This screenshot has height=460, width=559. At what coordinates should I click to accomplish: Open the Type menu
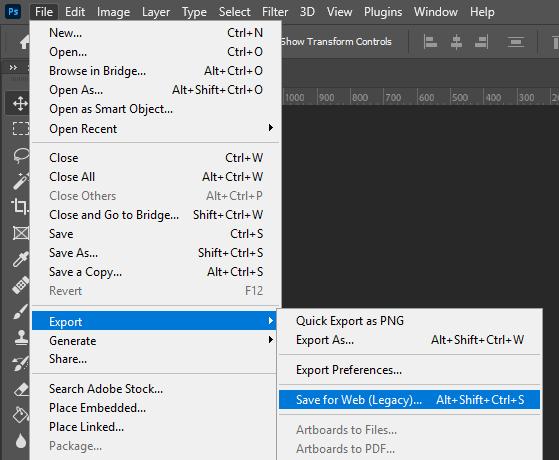coord(194,12)
